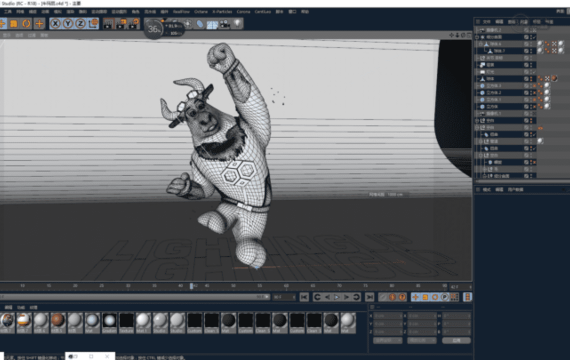This screenshot has height=360, width=570.
Task: Toggle the X axis lock
Action: click(x=55, y=24)
